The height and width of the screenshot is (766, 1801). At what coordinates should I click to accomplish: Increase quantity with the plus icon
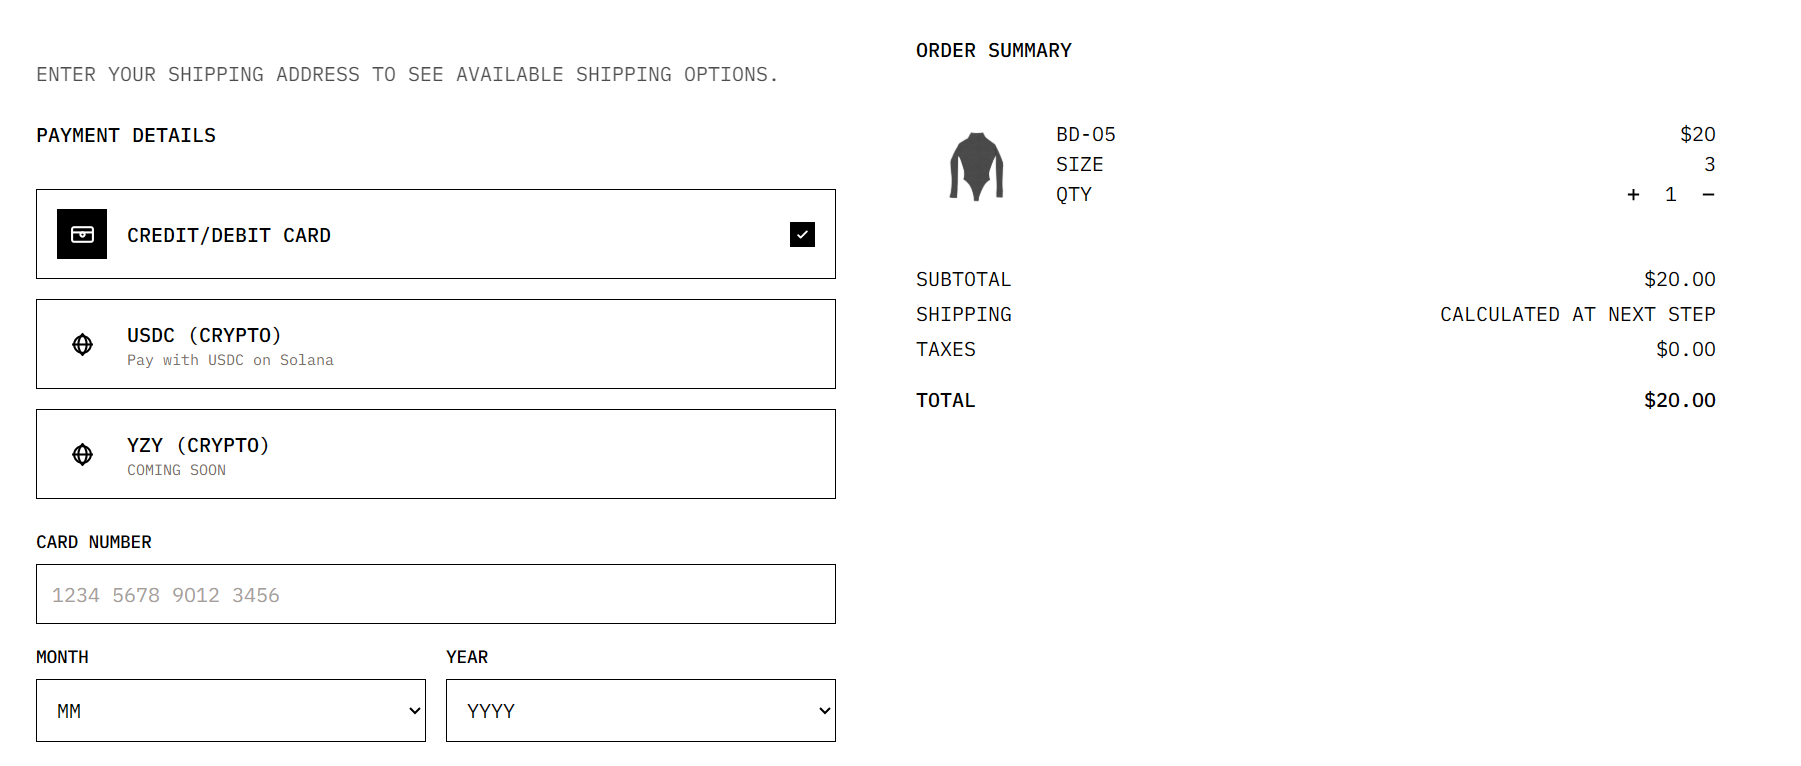1633,194
